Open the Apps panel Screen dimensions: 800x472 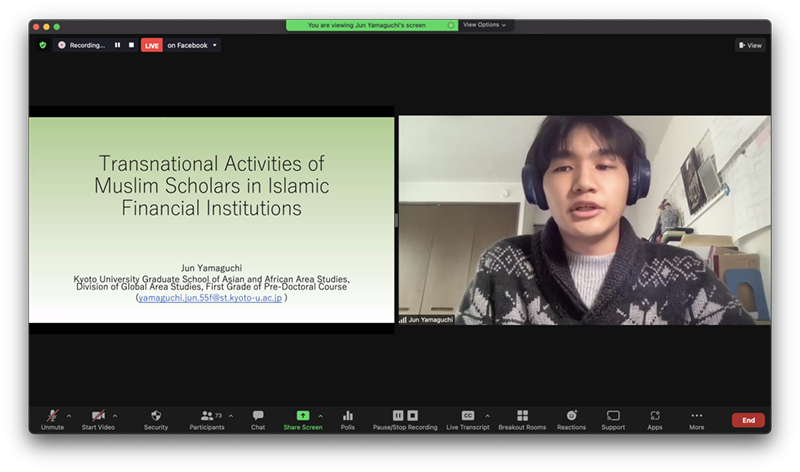(655, 416)
